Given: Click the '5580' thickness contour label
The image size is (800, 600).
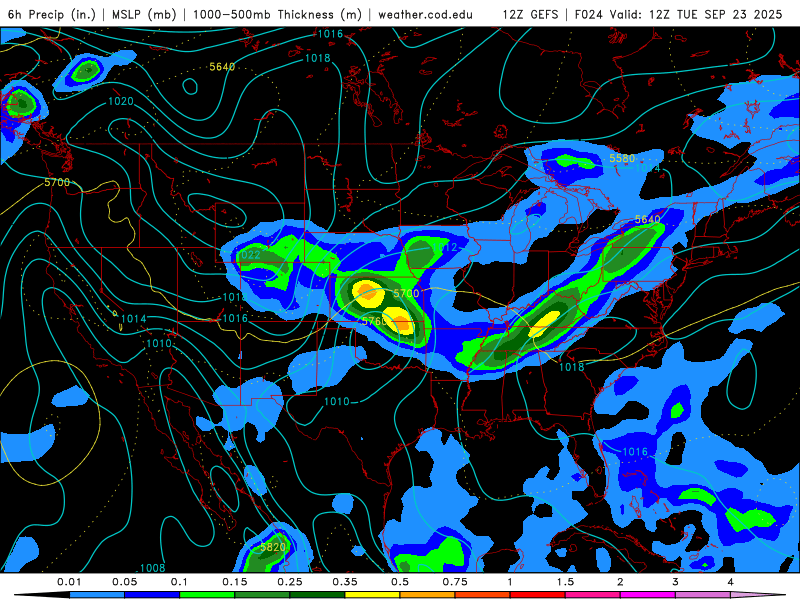Looking at the screenshot, I should point(622,158).
